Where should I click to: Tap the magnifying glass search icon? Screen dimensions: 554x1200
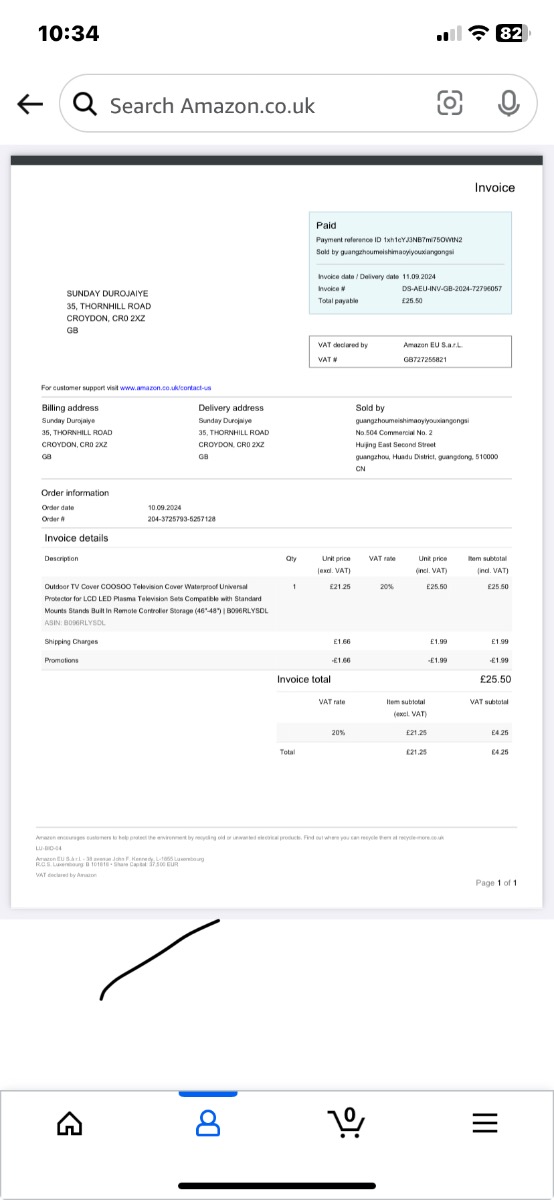[86, 104]
